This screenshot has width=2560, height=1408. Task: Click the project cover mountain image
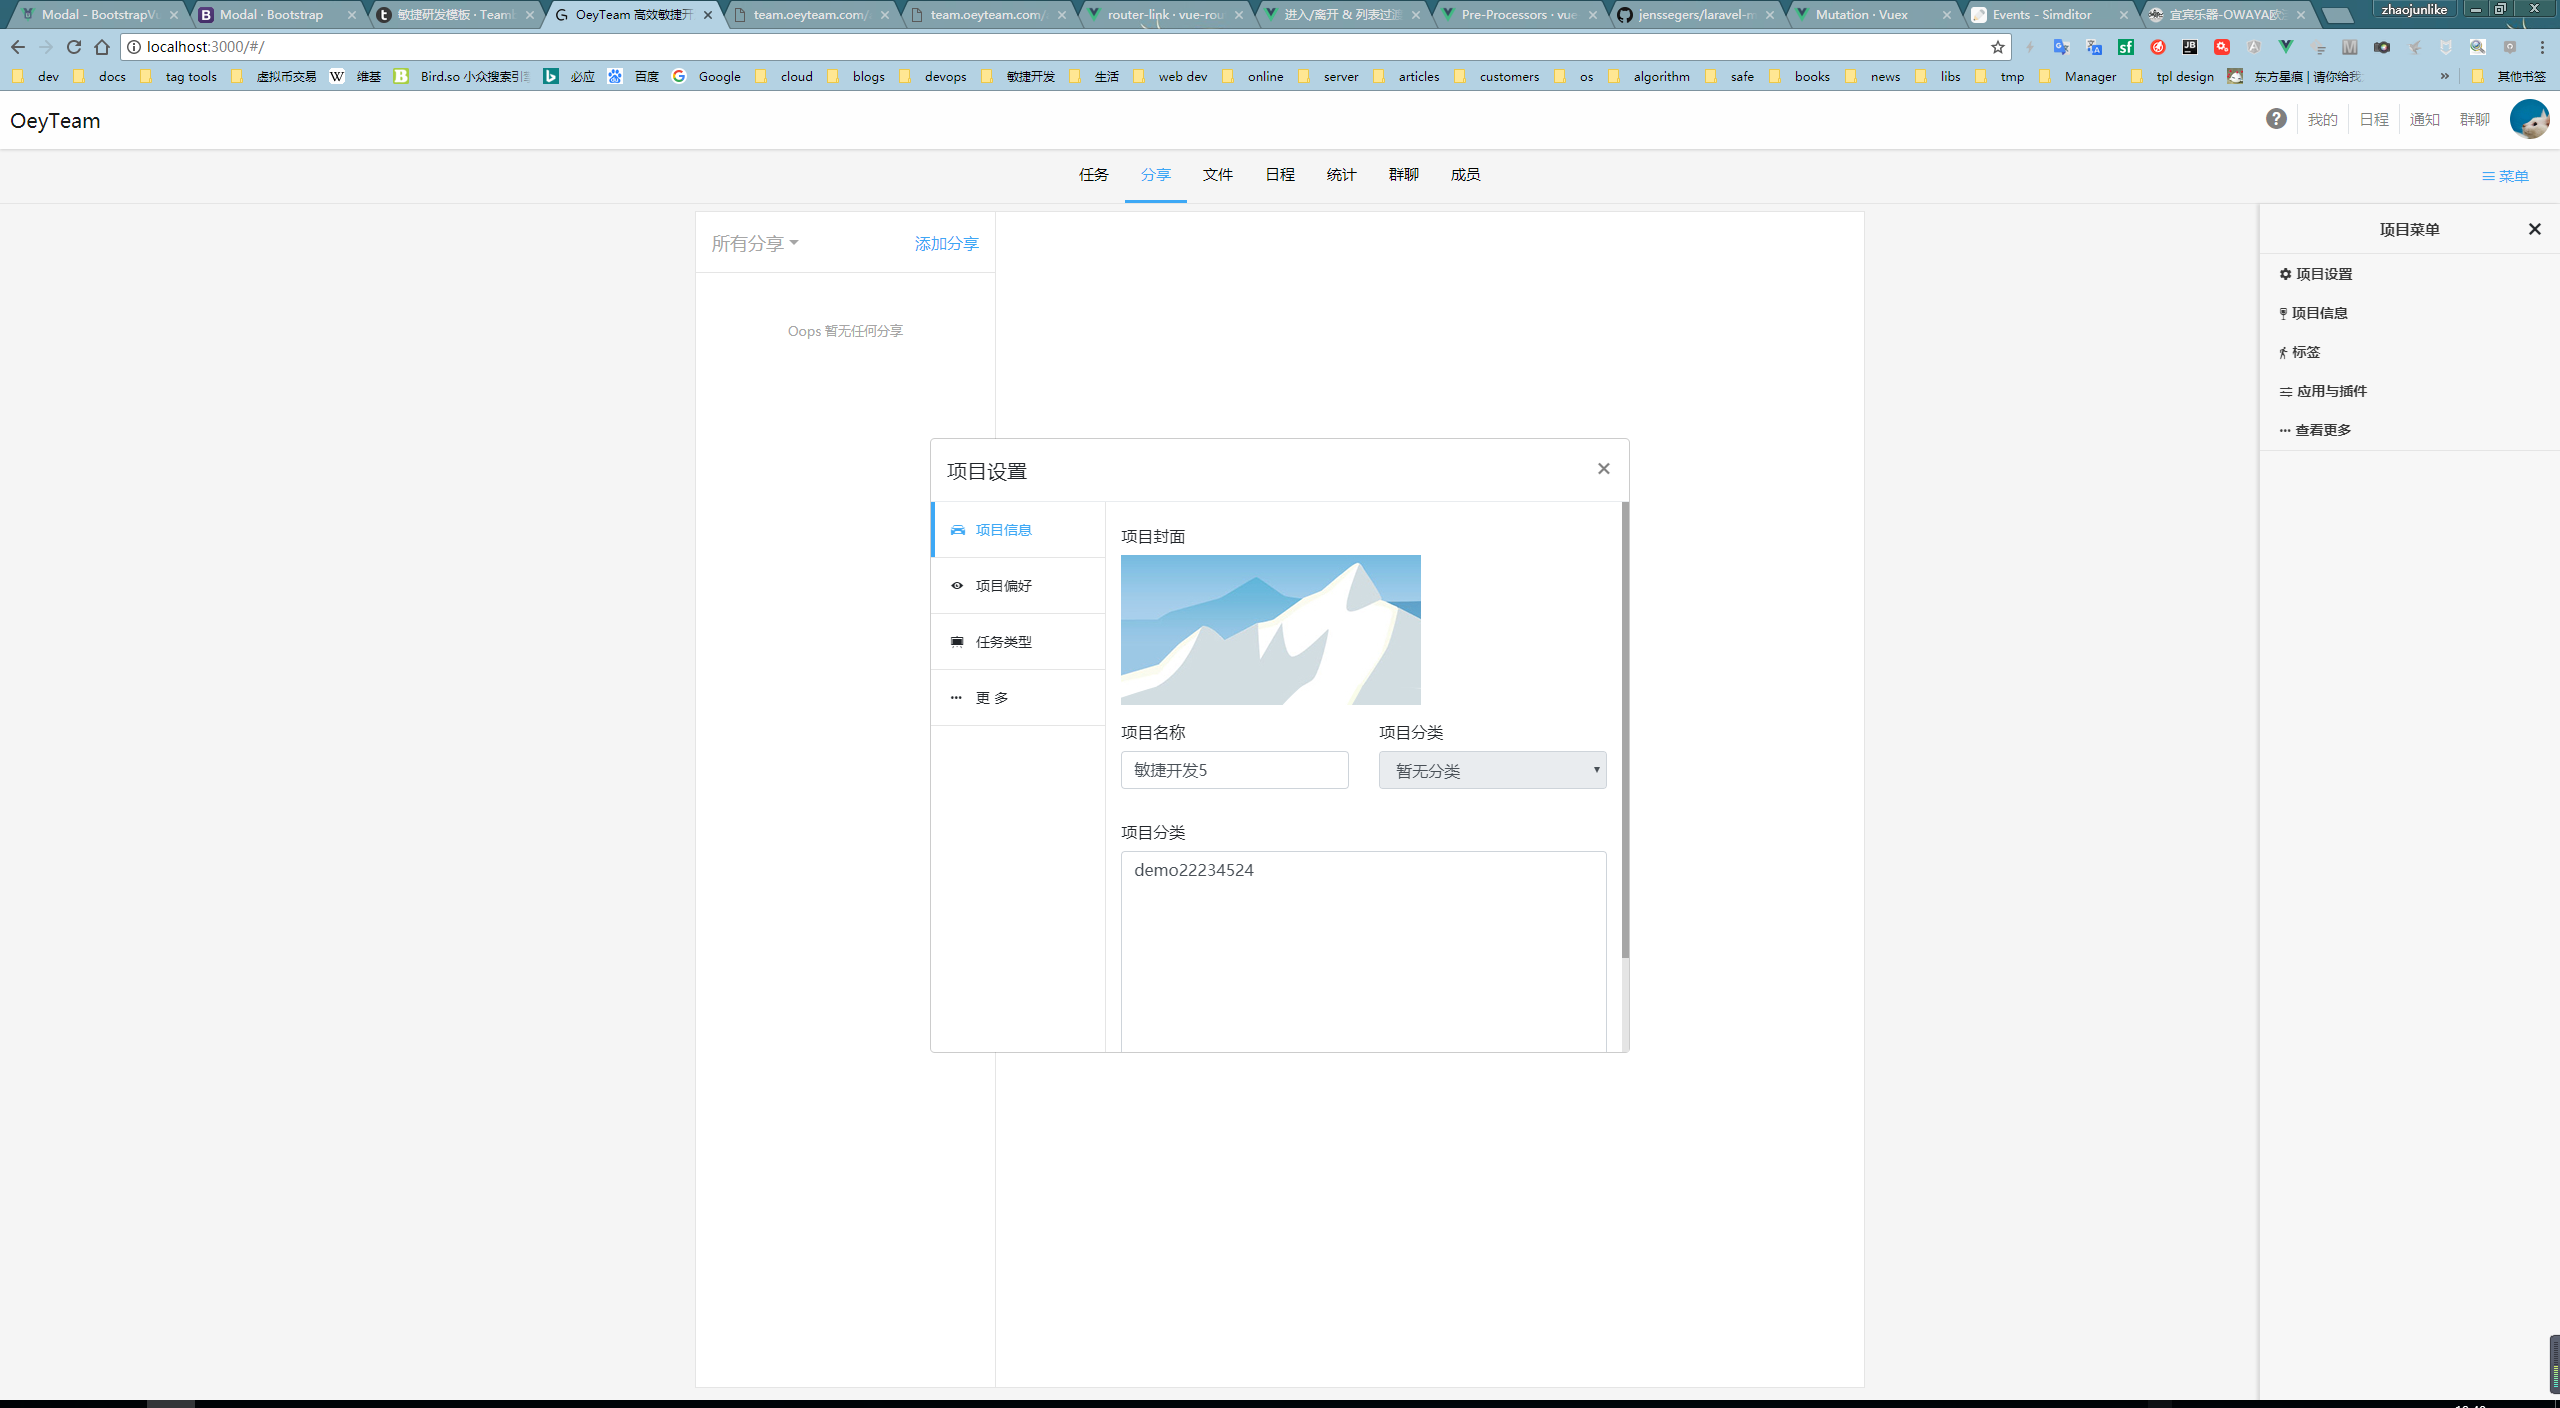[1270, 630]
